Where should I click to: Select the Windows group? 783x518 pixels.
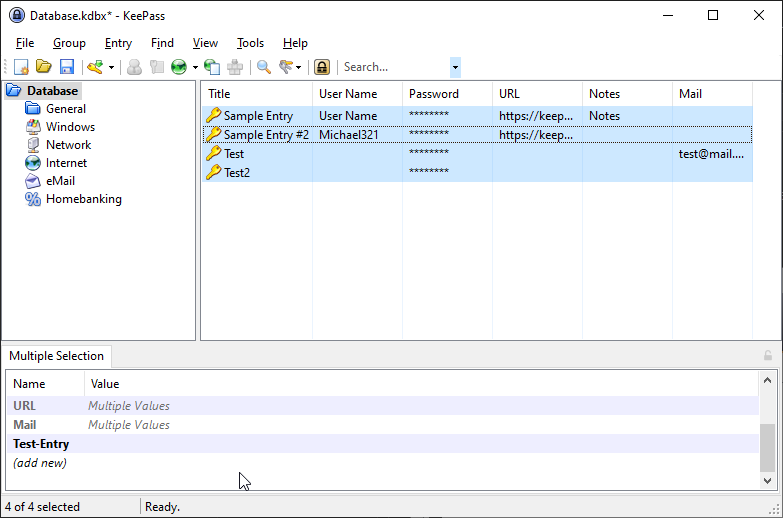(70, 127)
